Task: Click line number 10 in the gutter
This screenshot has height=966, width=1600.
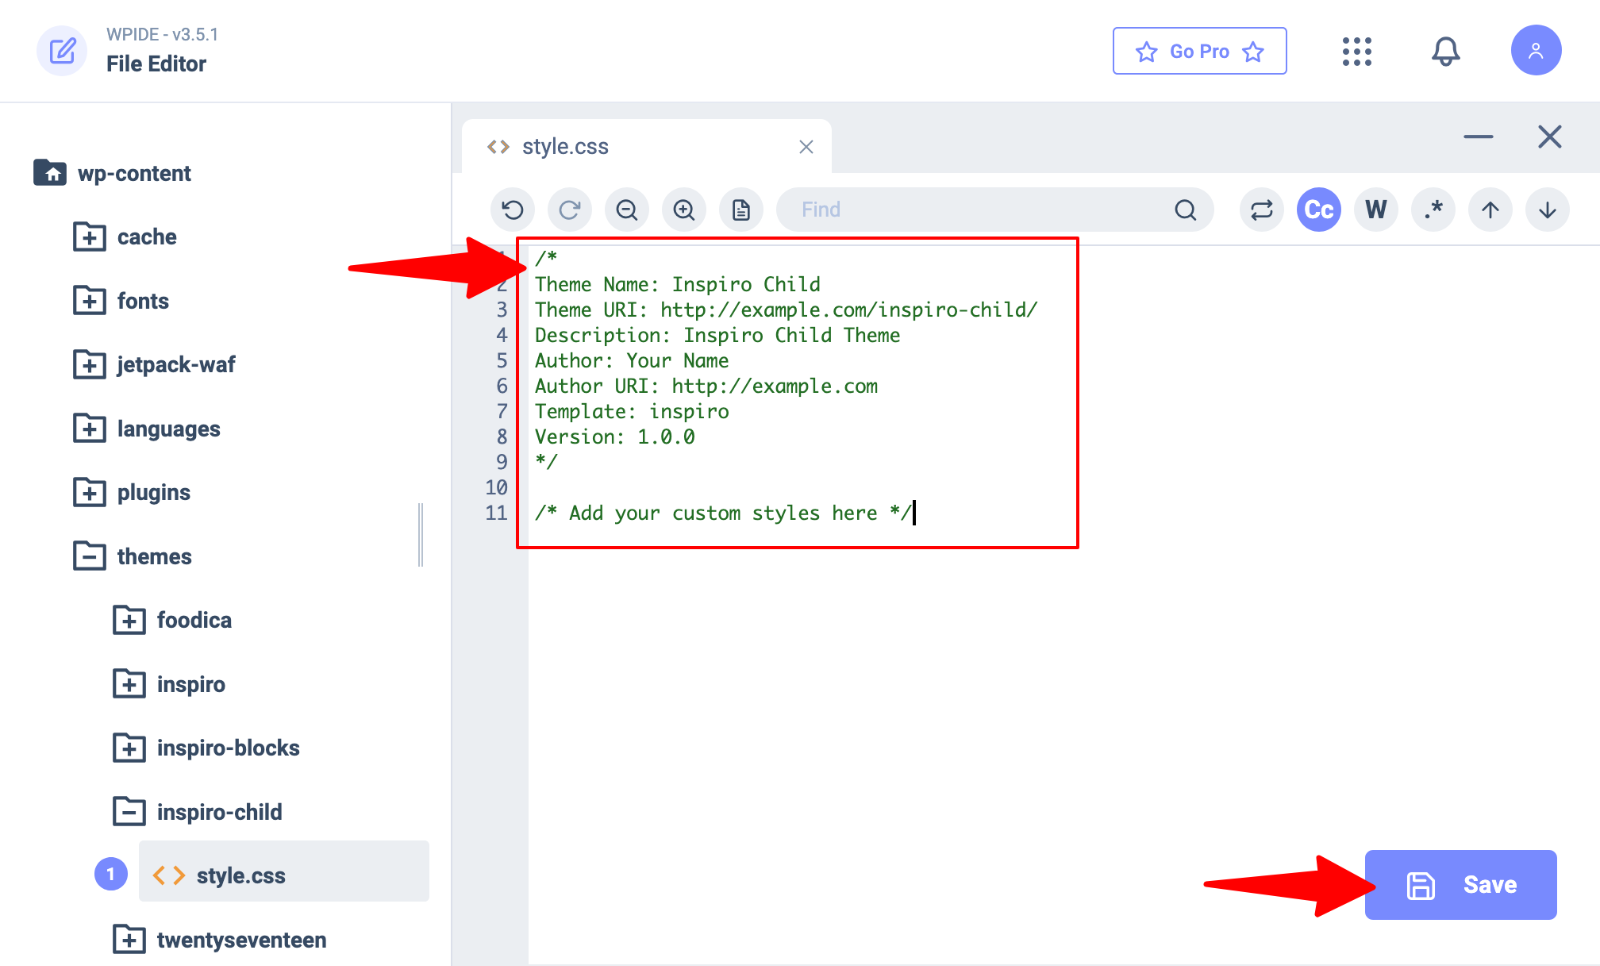Action: (x=496, y=488)
